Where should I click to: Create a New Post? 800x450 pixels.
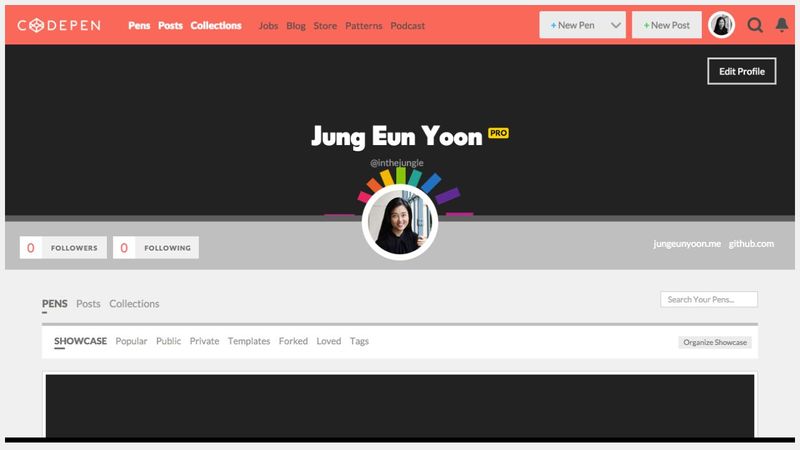click(666, 25)
